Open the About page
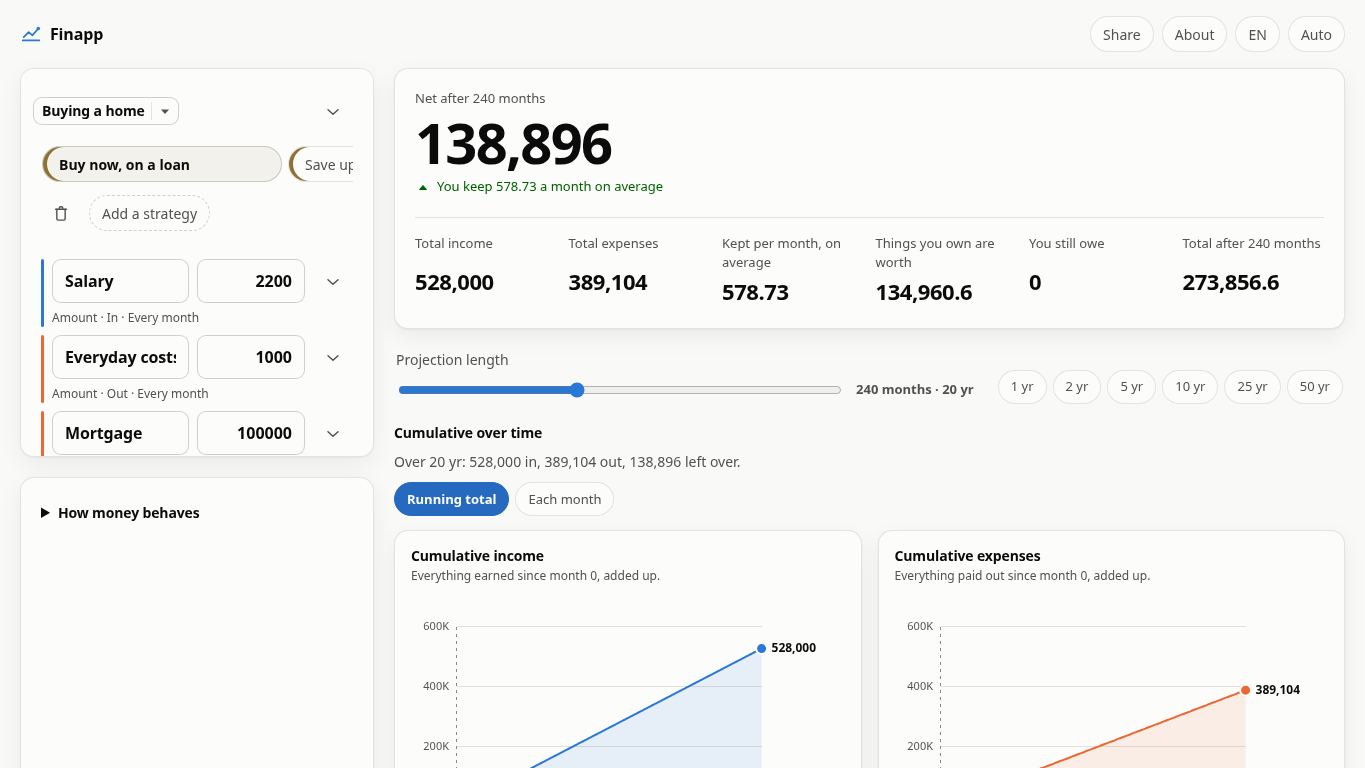The width and height of the screenshot is (1365, 768). 1194,34
